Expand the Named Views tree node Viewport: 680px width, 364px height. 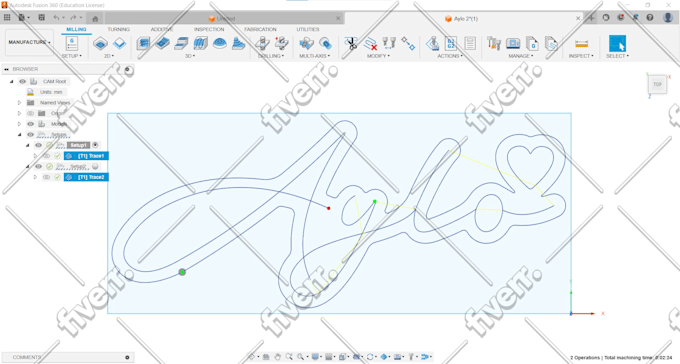(x=19, y=102)
